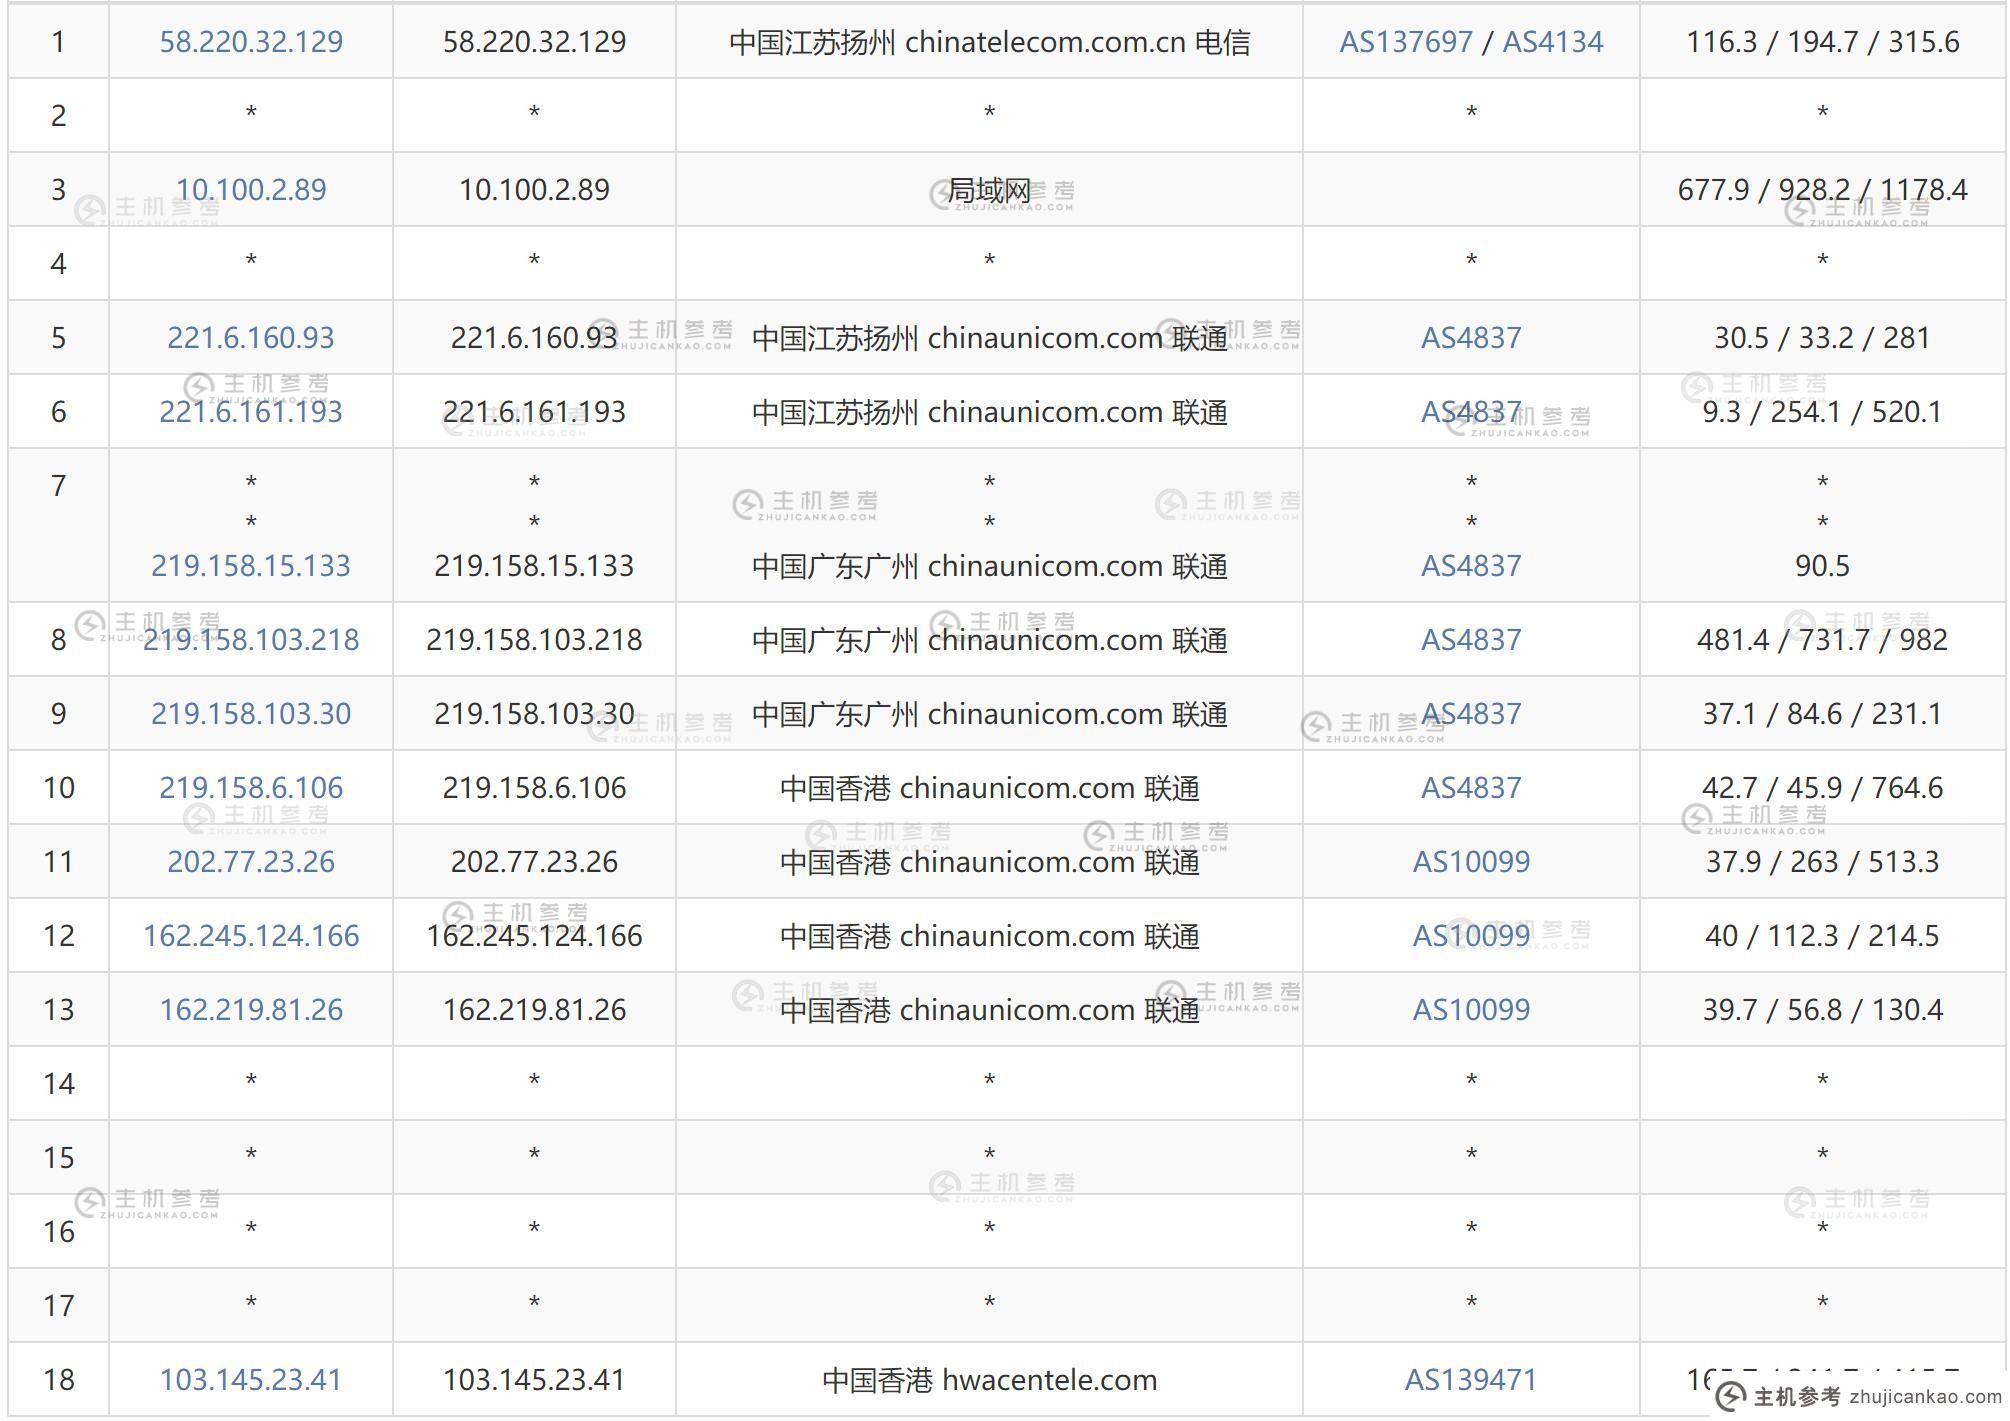Open the 221.6.160.93 IP link
This screenshot has width=2010, height=1421.
click(x=251, y=338)
